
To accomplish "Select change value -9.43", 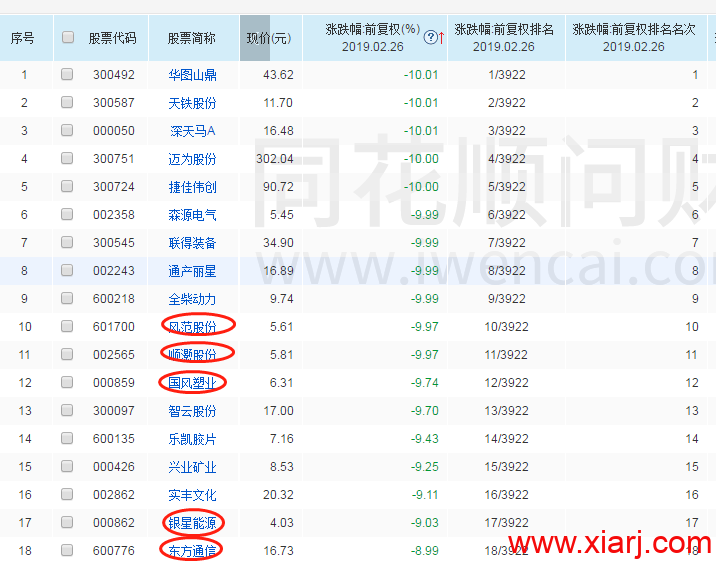I will [425, 439].
